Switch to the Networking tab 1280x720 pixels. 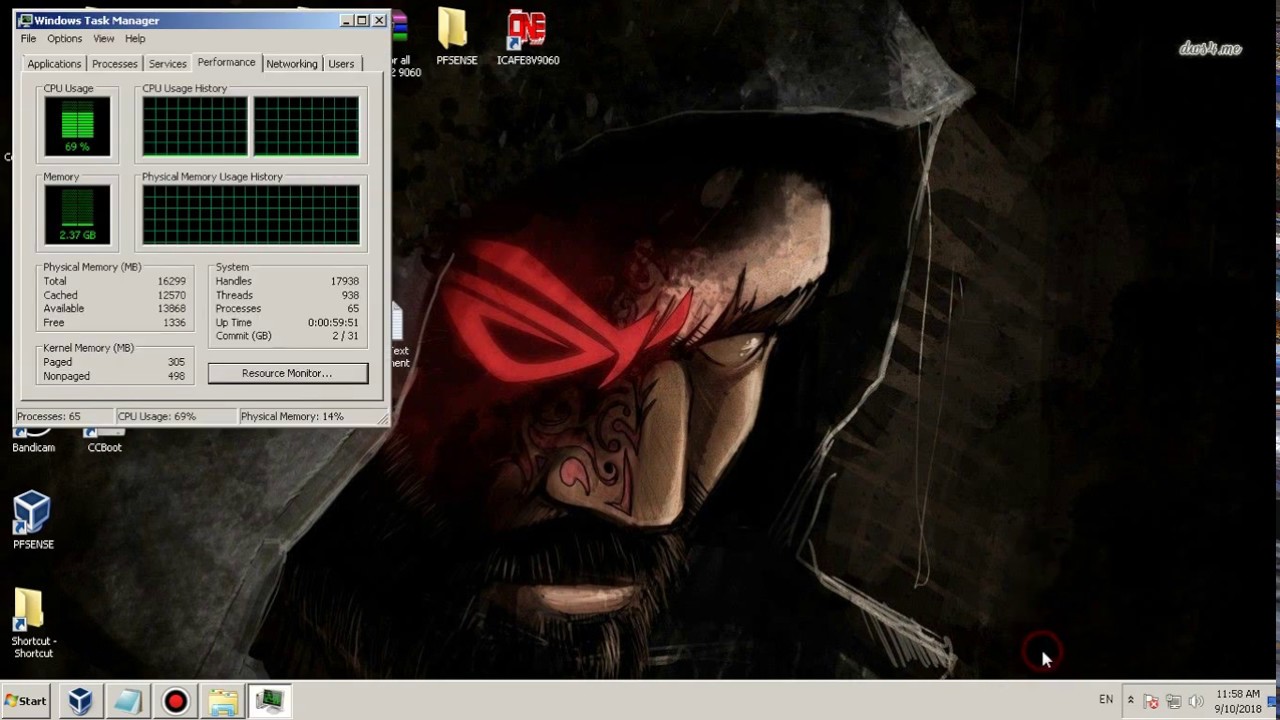(292, 64)
